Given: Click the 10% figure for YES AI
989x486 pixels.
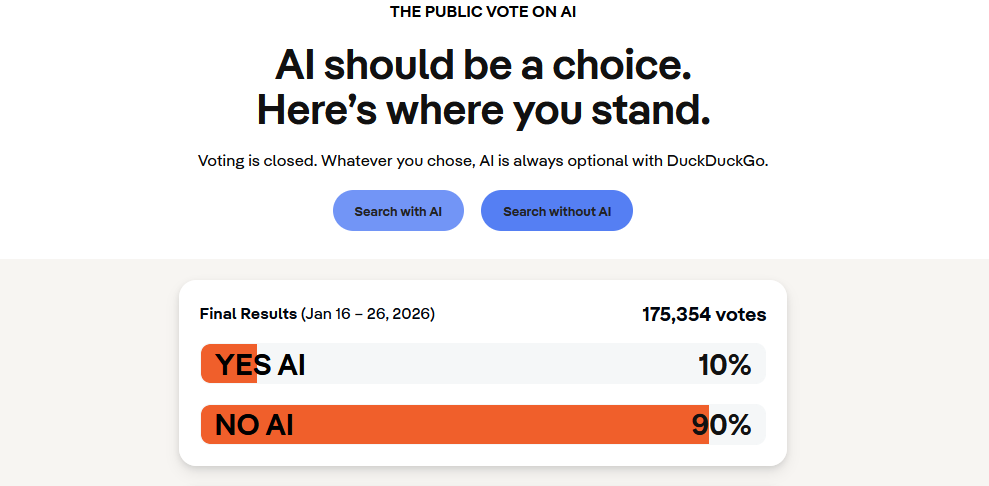Looking at the screenshot, I should [724, 366].
